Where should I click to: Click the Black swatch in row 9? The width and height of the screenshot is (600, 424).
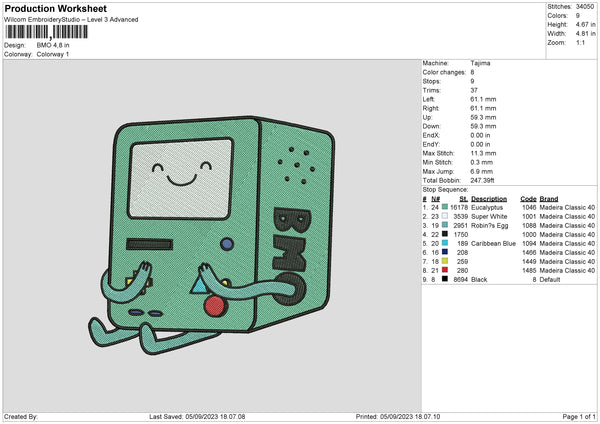445,279
